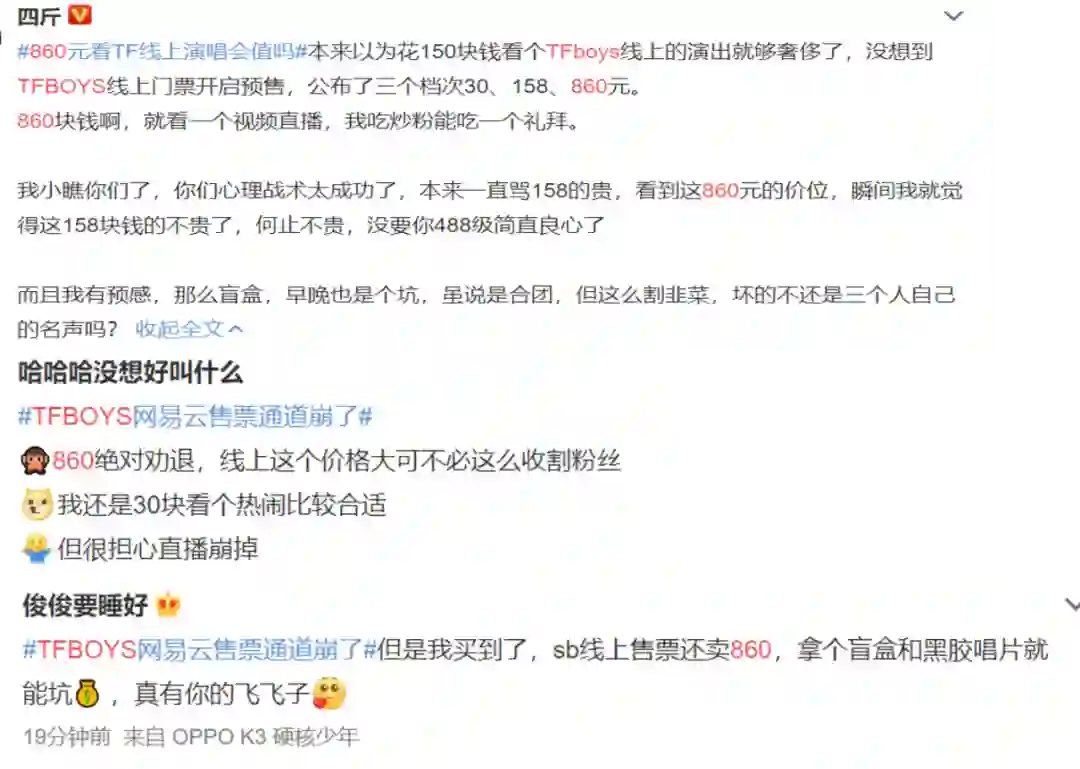Click the red TFboys keyword in first line
This screenshot has height=769, width=1080.
(583, 52)
